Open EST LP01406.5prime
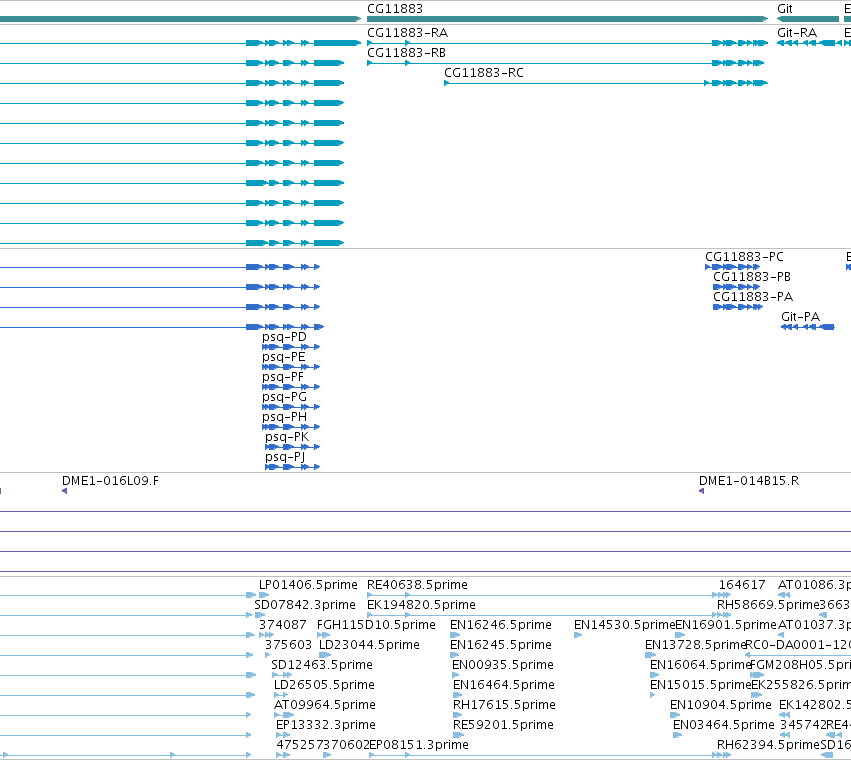The image size is (851, 760). coord(308,585)
